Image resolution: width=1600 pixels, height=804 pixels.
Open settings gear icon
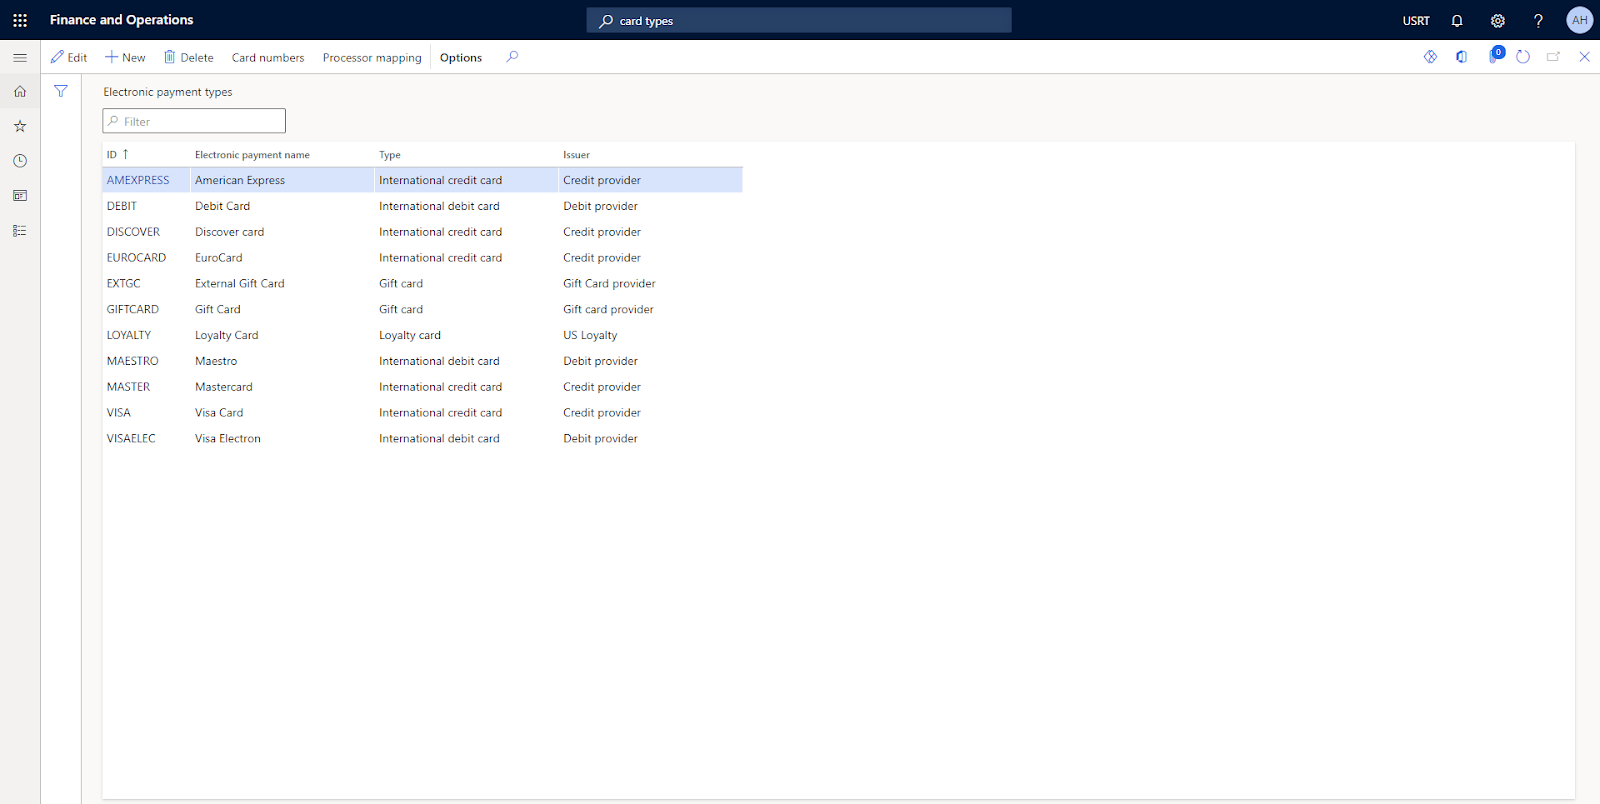1498,20
